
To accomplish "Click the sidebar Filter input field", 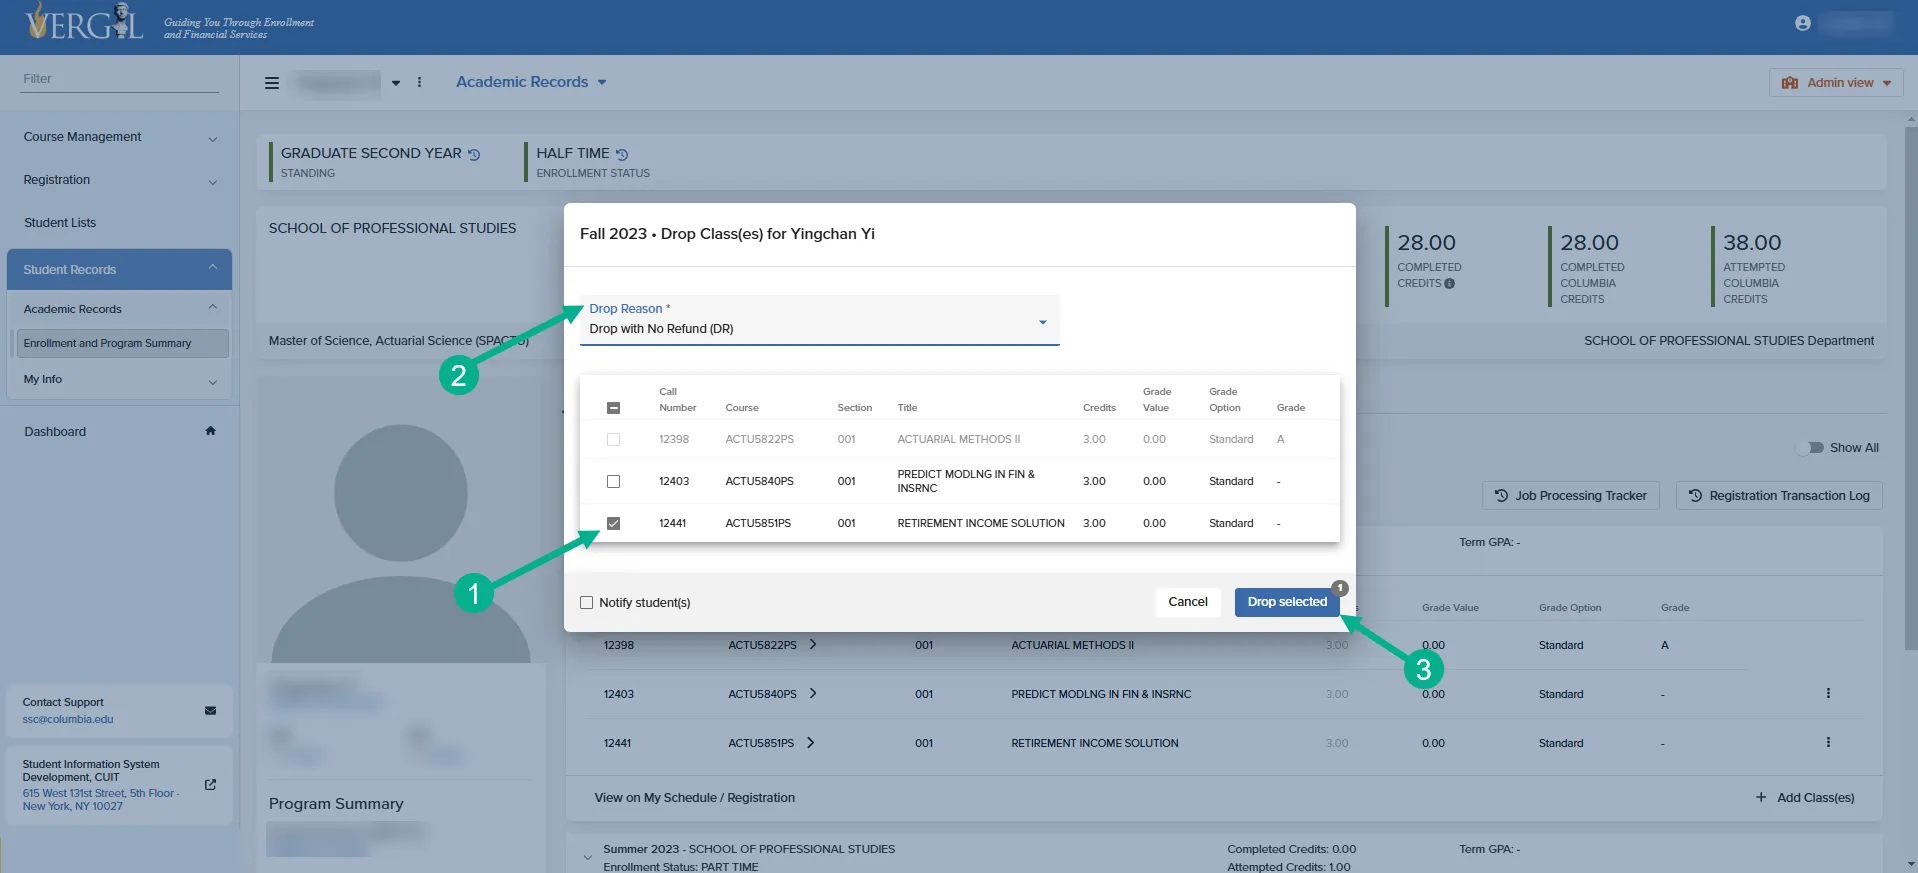I will (x=120, y=79).
